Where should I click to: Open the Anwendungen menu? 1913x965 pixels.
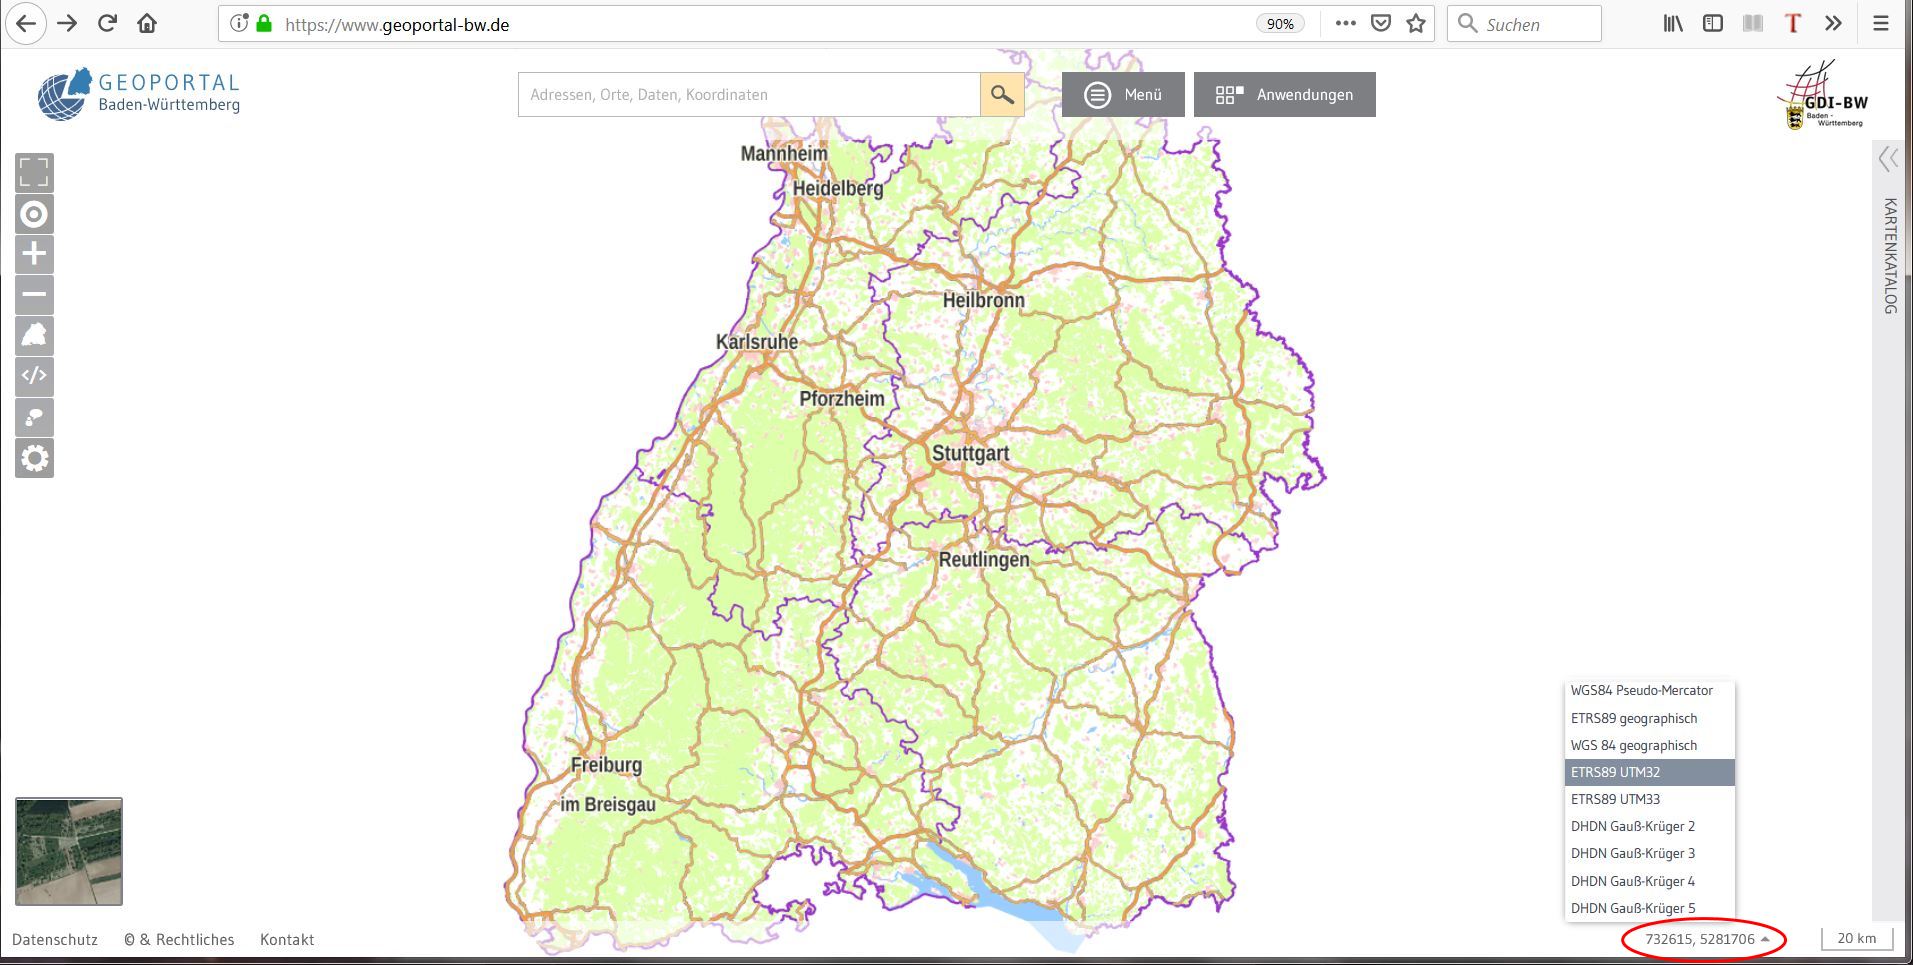pos(1284,95)
